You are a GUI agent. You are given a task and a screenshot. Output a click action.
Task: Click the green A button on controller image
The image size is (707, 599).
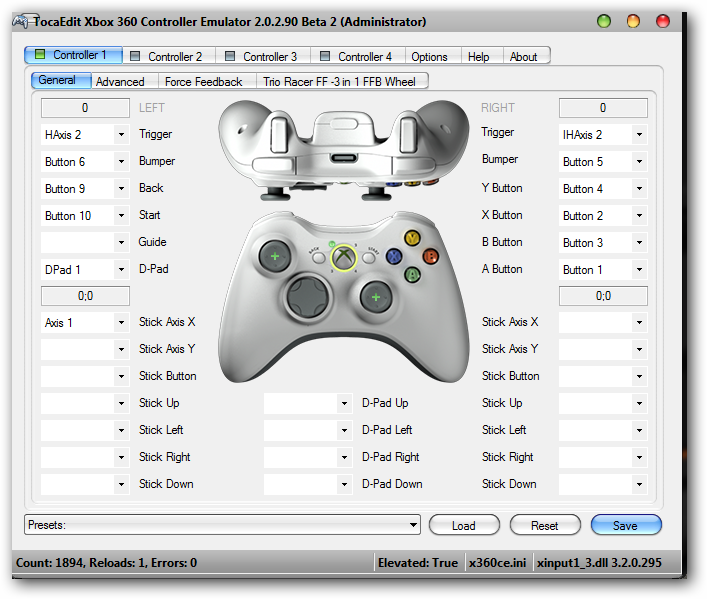tap(412, 274)
